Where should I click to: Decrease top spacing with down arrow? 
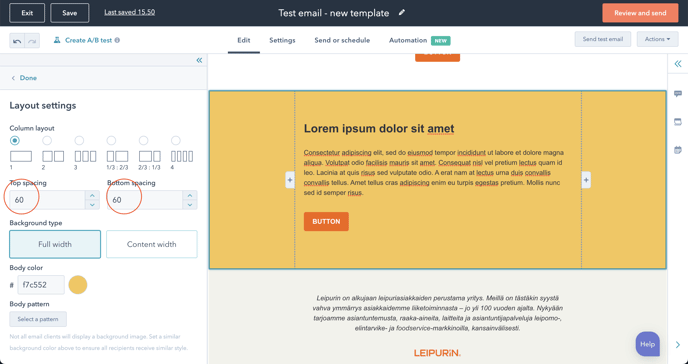pyautogui.click(x=92, y=204)
